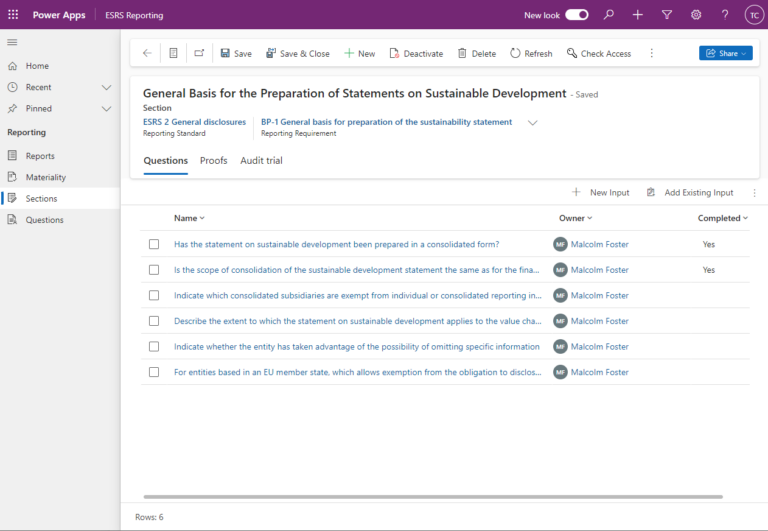Go back using the back arrow
The width and height of the screenshot is (768, 531).
coord(147,53)
